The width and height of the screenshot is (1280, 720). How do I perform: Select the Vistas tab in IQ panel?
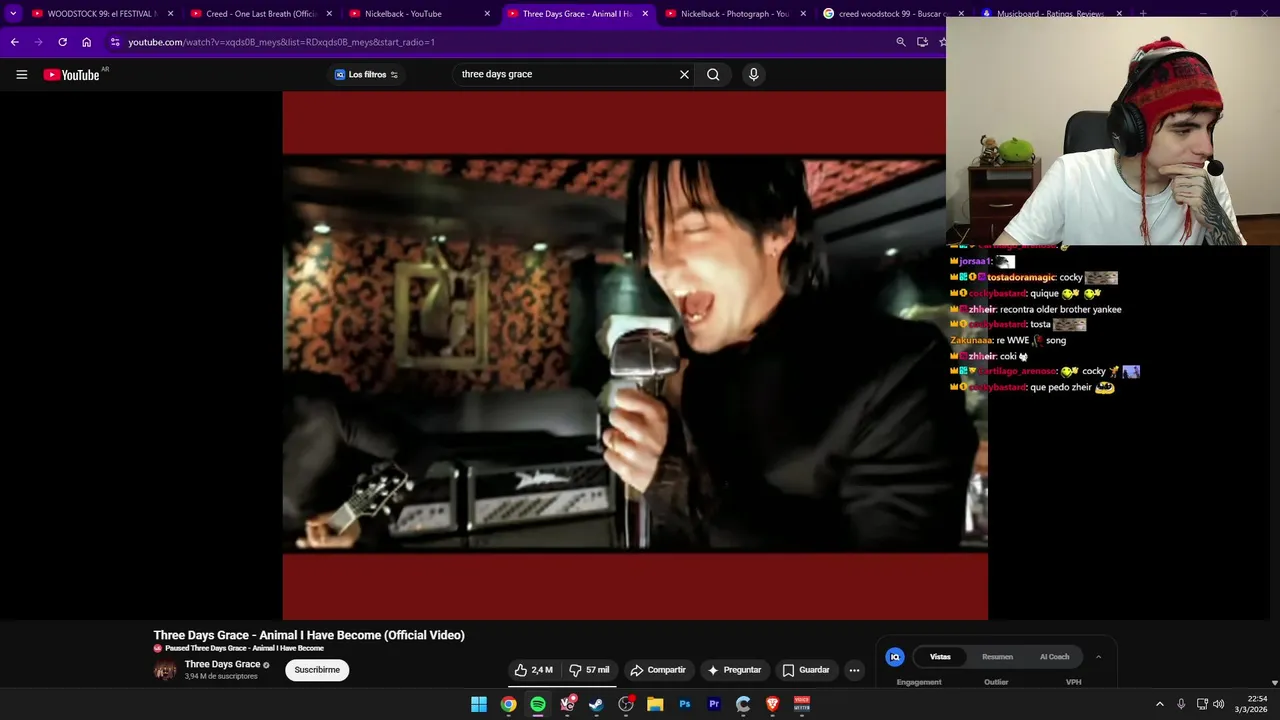[x=940, y=657]
